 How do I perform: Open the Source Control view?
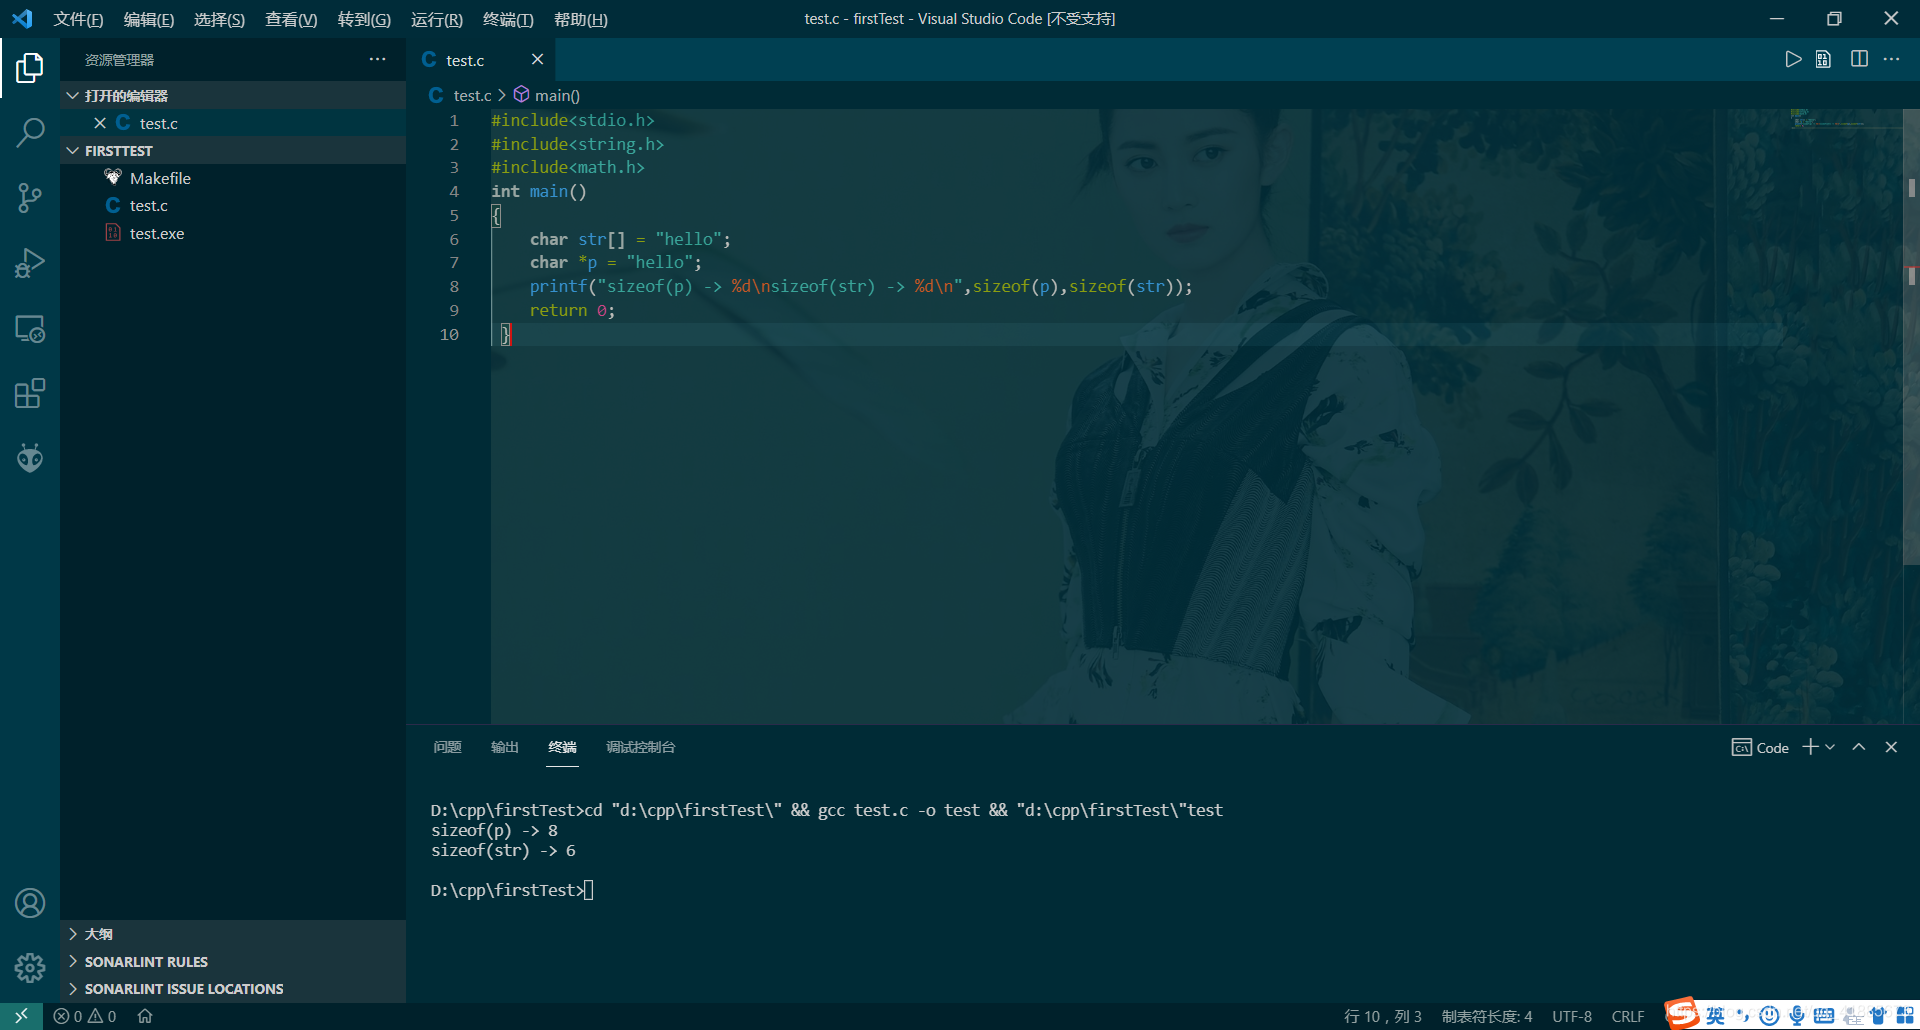click(30, 197)
